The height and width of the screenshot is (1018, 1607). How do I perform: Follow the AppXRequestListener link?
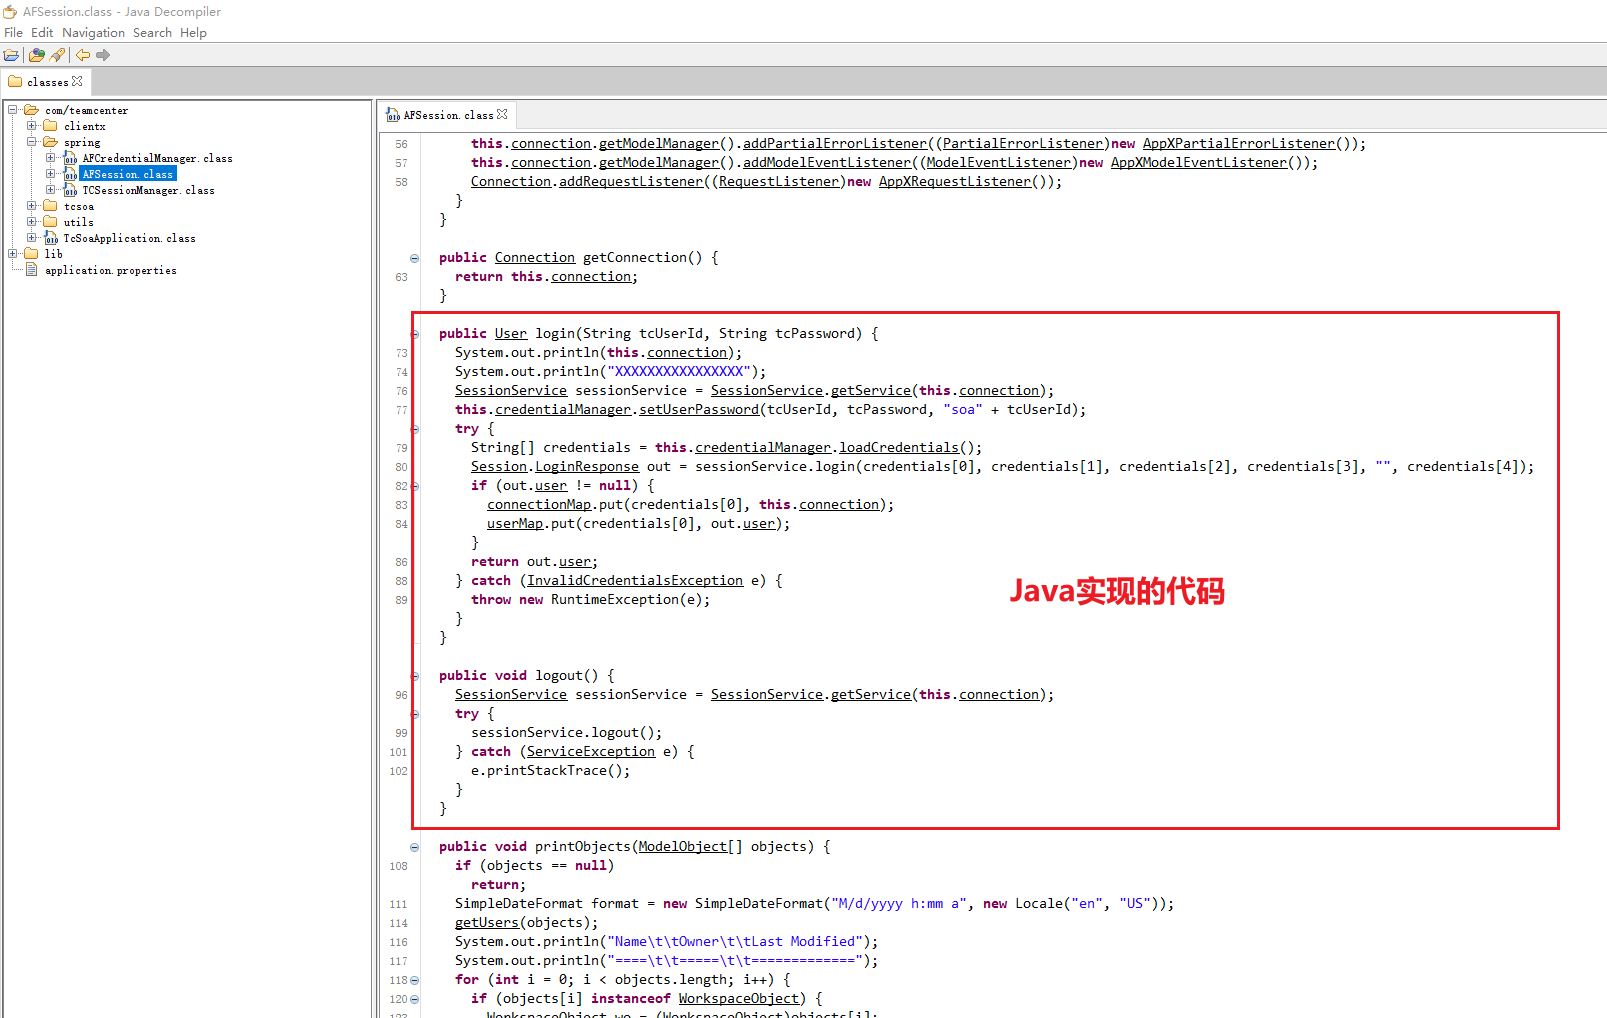pyautogui.click(x=955, y=182)
